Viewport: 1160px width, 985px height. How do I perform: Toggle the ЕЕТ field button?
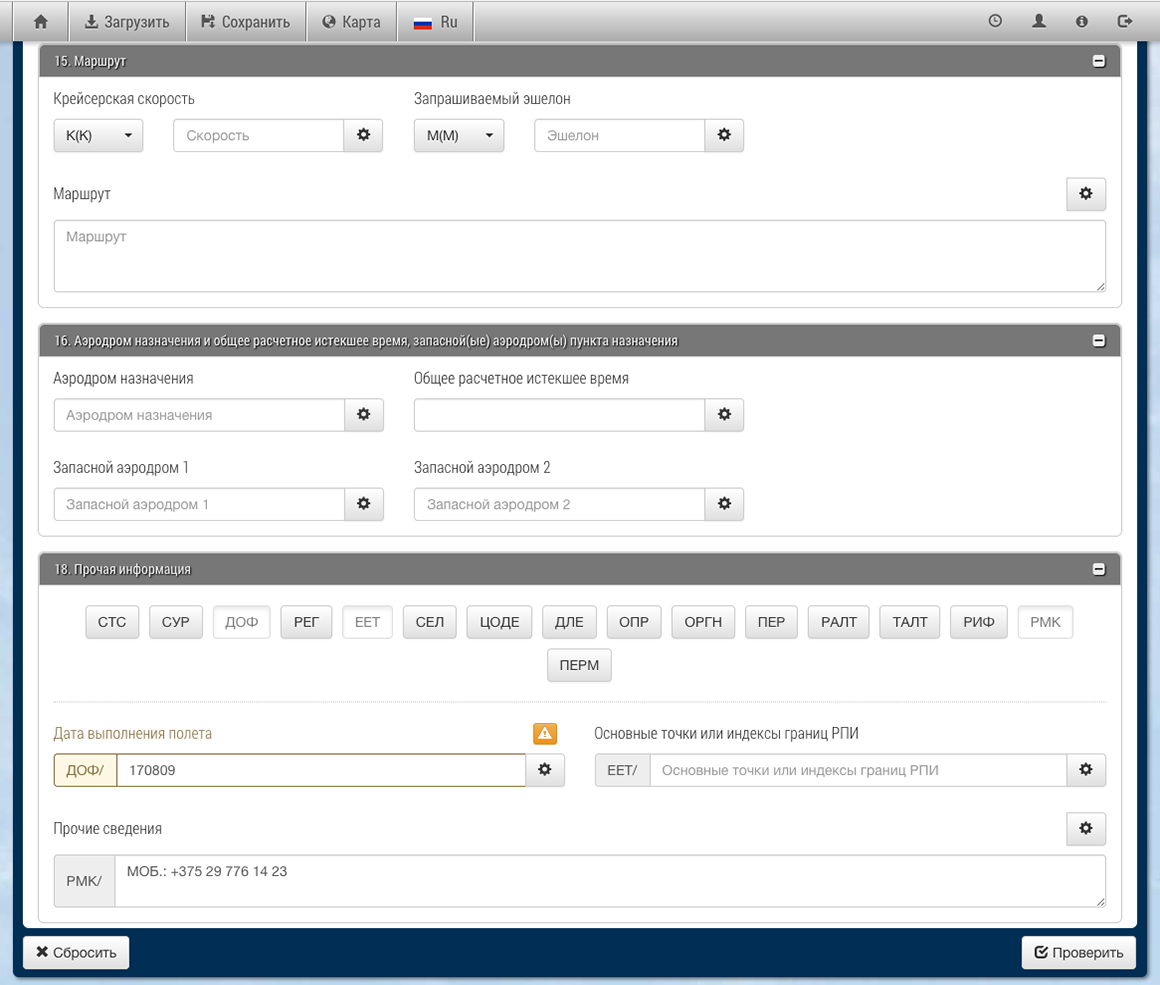(x=368, y=622)
